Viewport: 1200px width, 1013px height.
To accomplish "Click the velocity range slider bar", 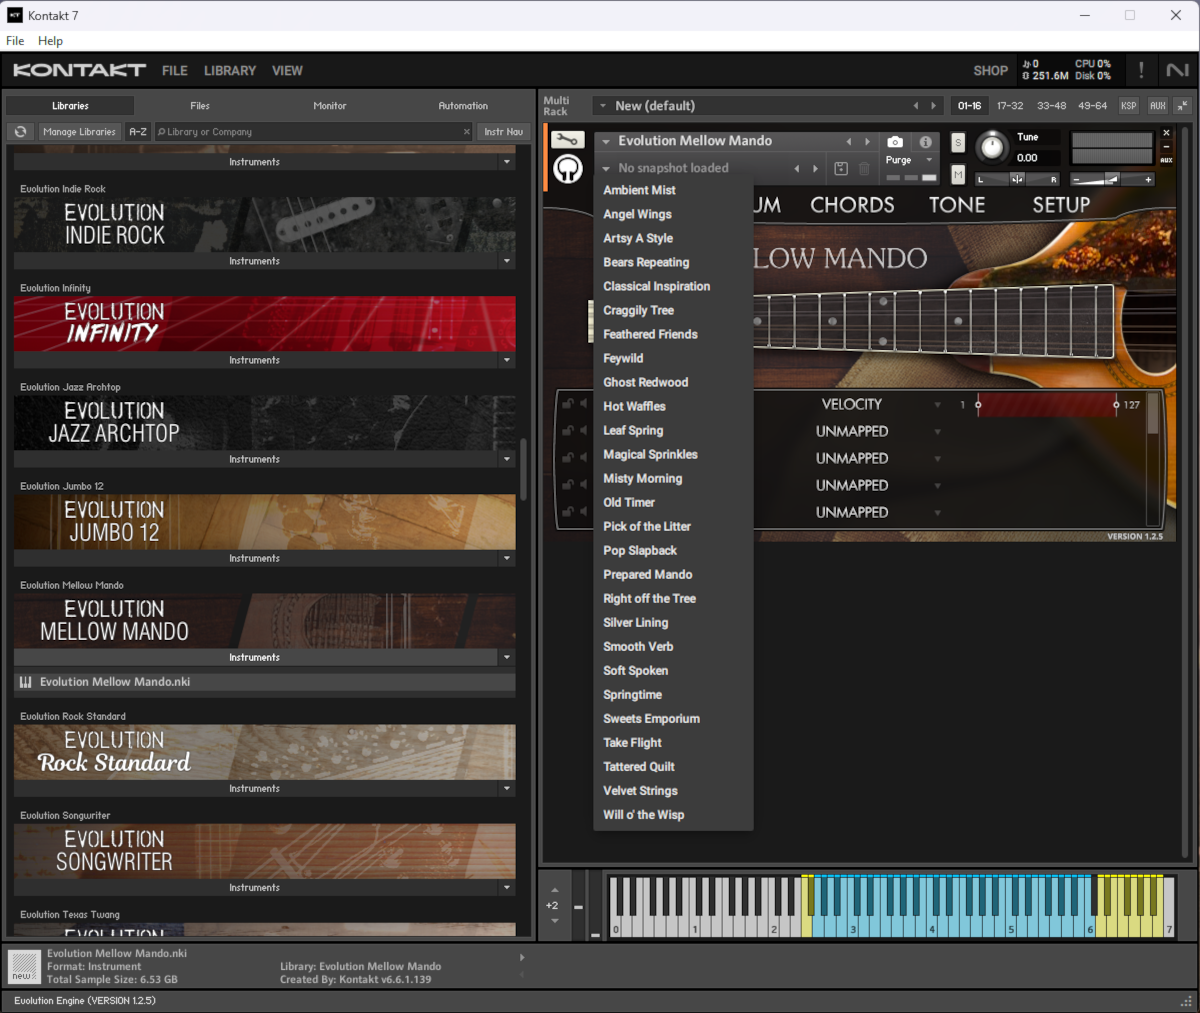I will point(1047,405).
